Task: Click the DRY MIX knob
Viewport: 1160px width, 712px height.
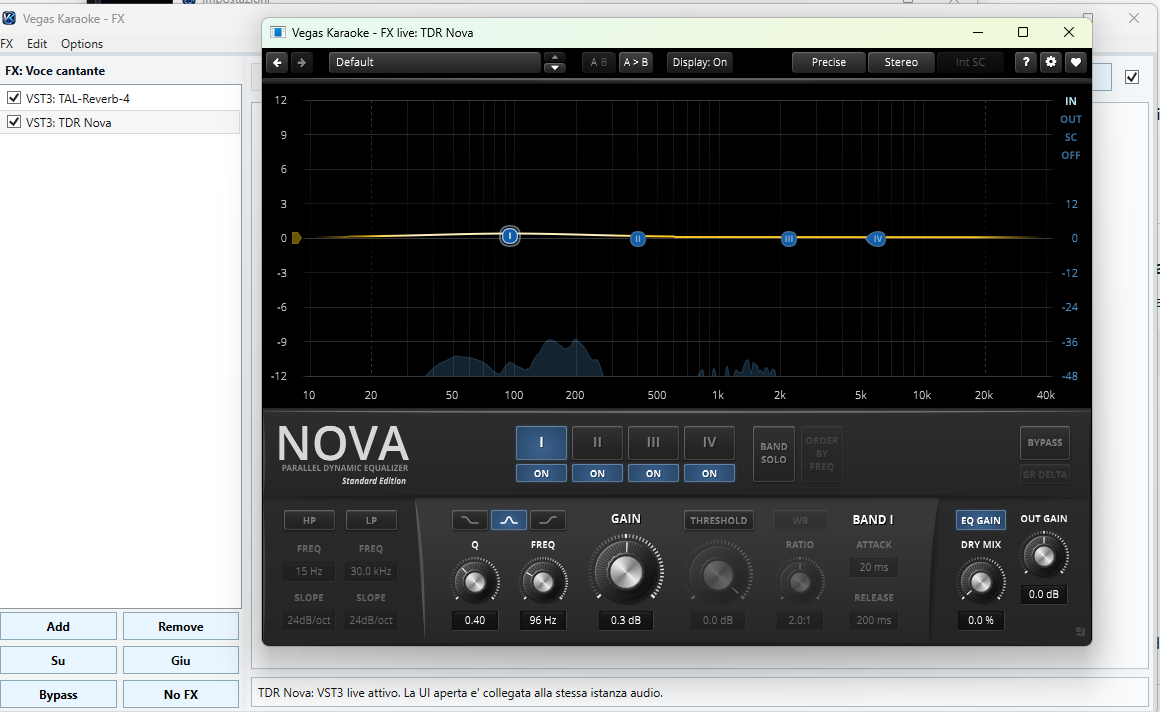Action: tap(981, 582)
